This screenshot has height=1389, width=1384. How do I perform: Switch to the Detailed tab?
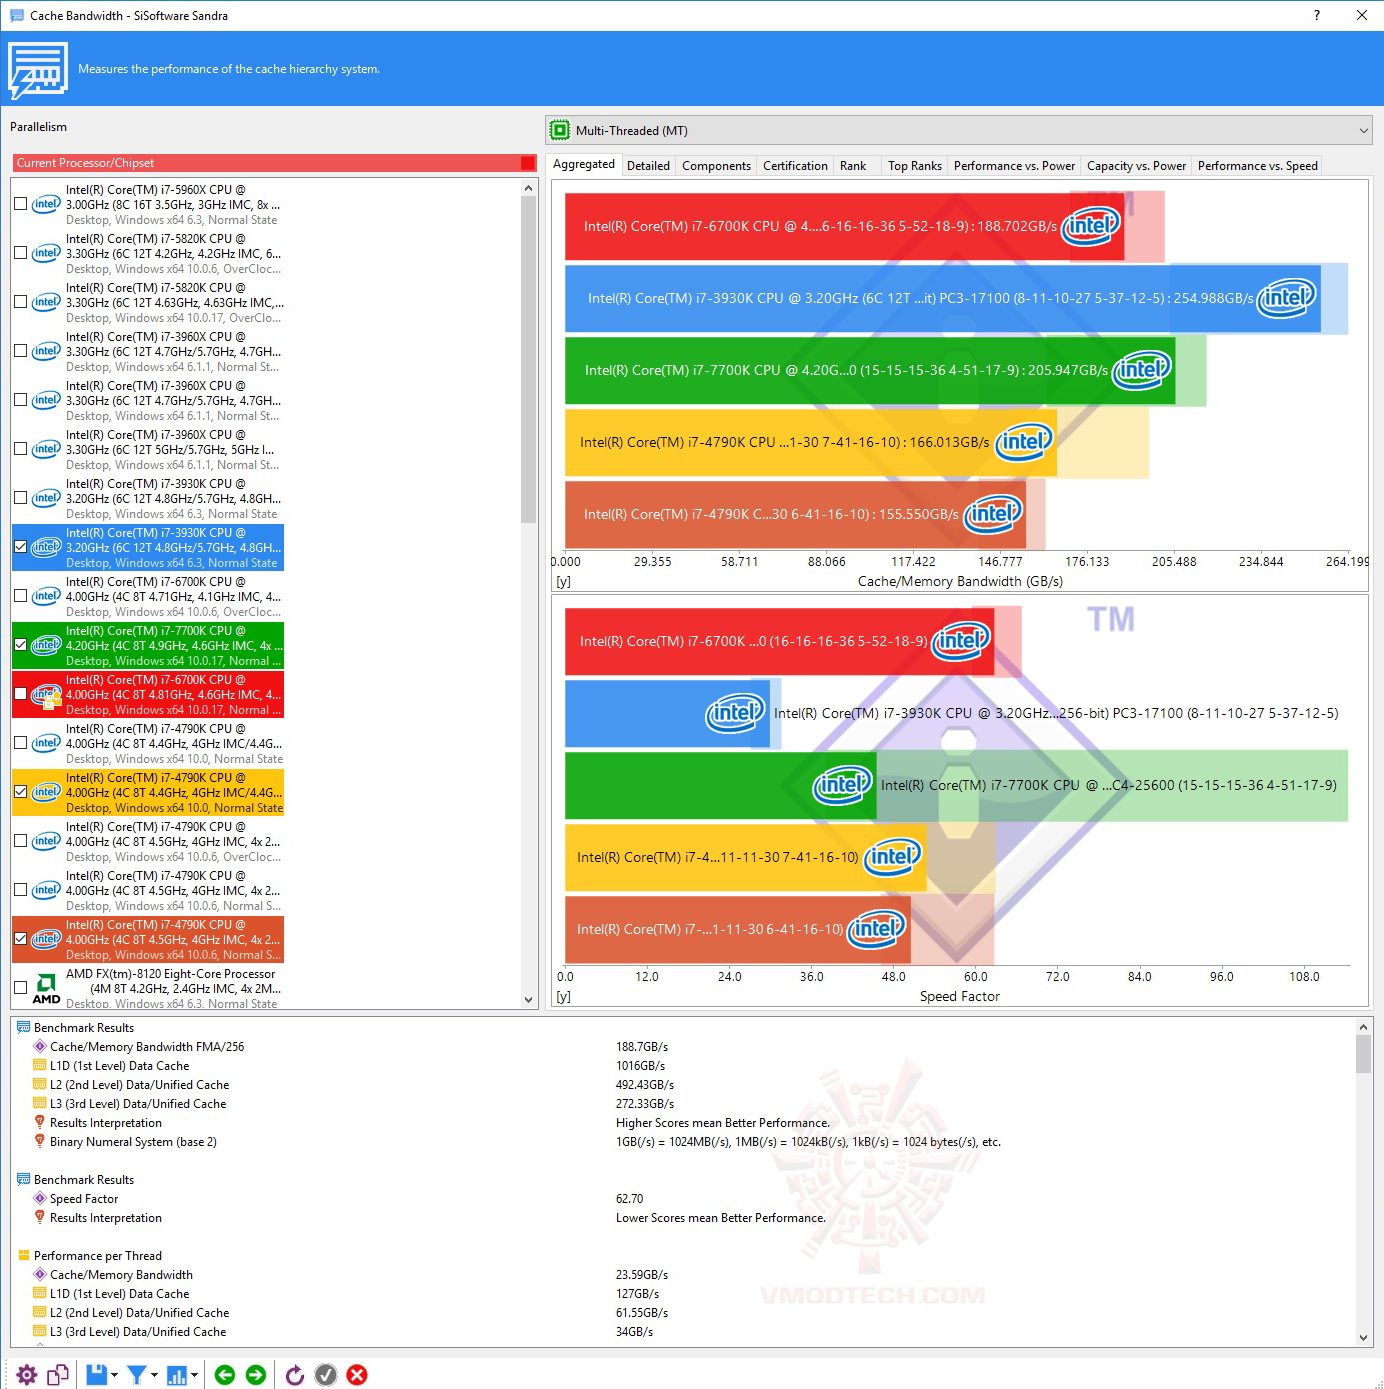(648, 166)
